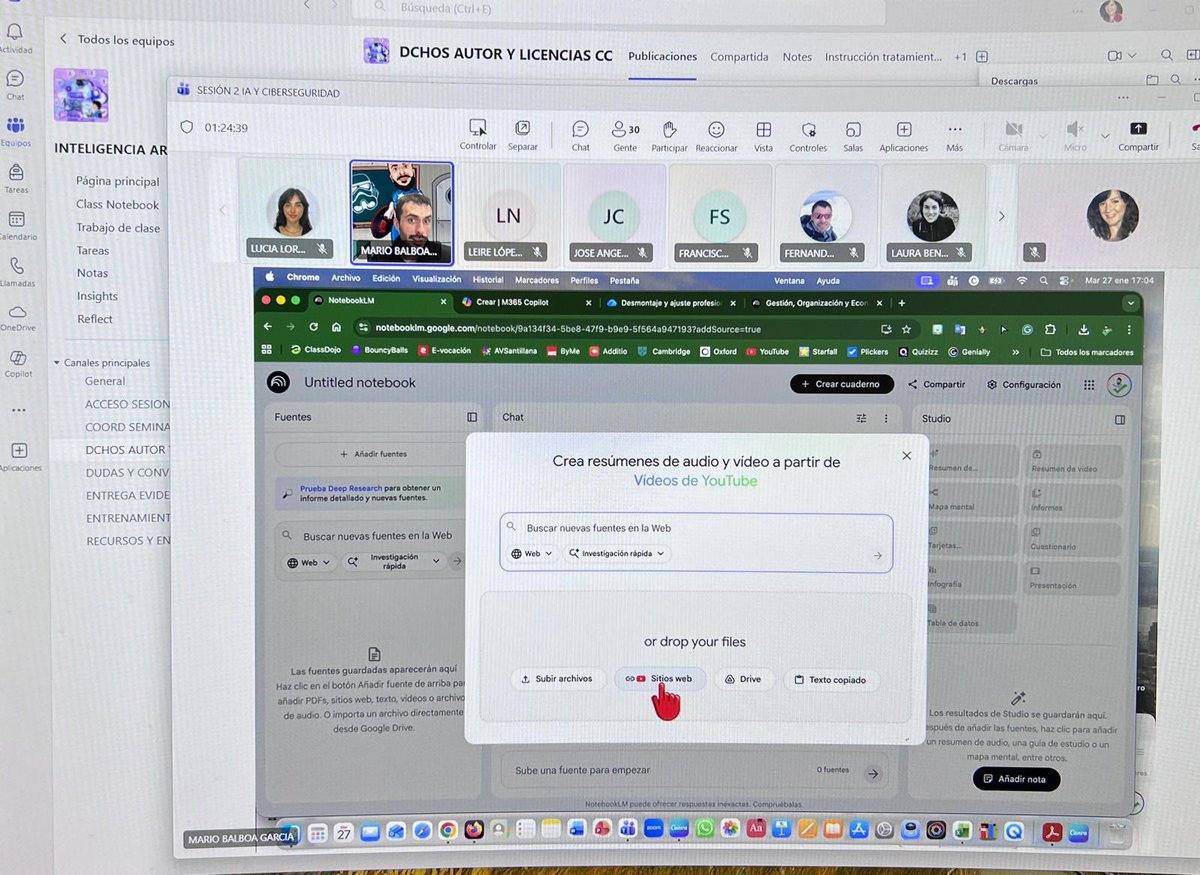
Task: Open NotebookLM Configuración
Action: click(x=1024, y=384)
